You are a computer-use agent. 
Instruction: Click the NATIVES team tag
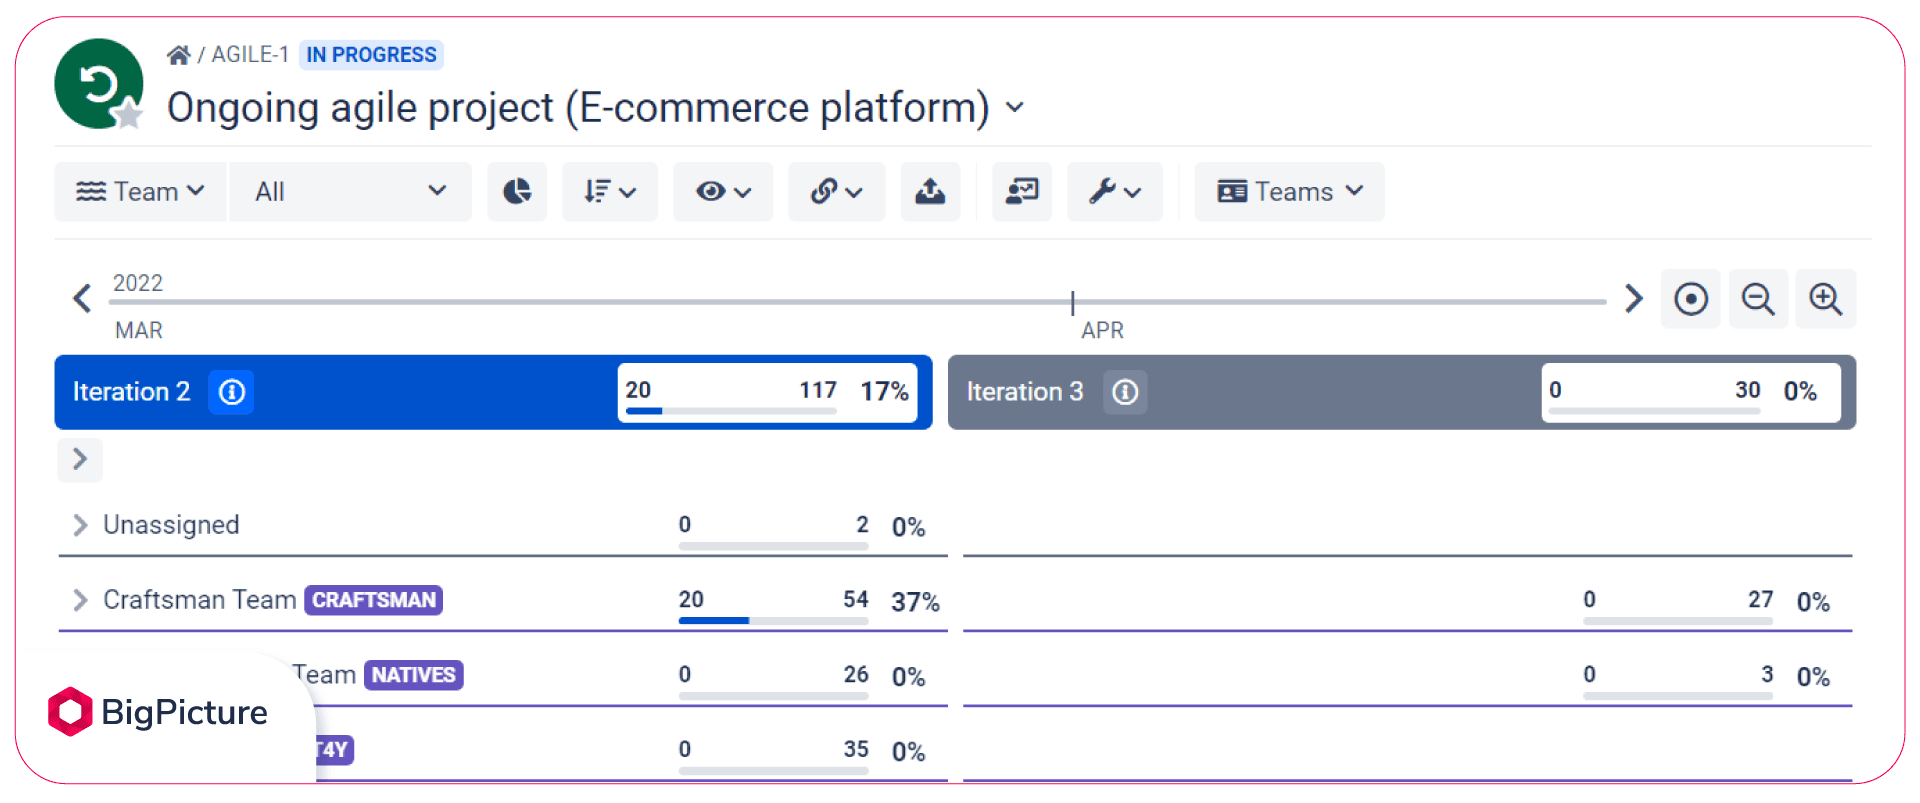tap(414, 675)
